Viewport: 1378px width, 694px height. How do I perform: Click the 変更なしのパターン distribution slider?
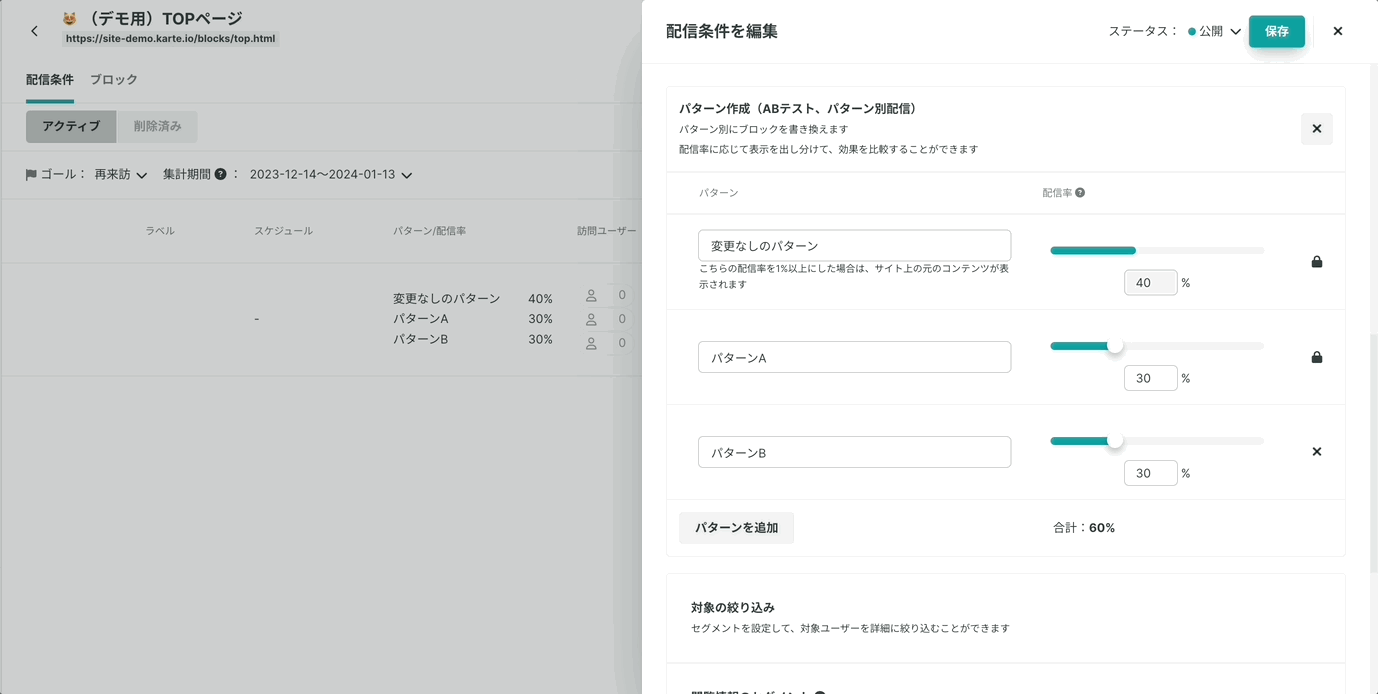1156,250
